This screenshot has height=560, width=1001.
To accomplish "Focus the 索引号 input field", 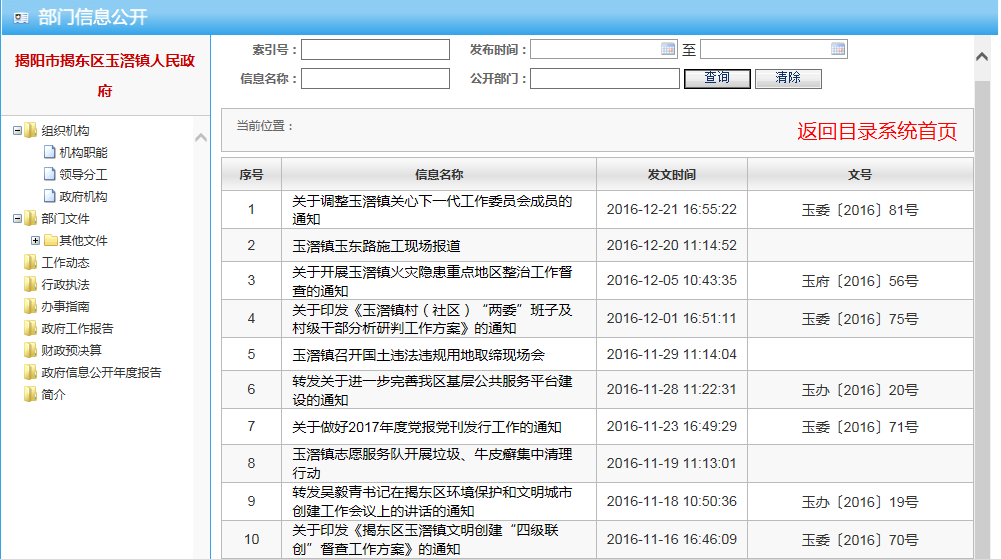I will [375, 50].
